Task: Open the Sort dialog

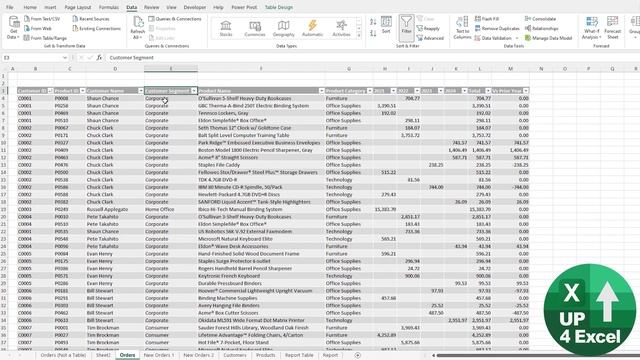Action: pyautogui.click(x=386, y=25)
